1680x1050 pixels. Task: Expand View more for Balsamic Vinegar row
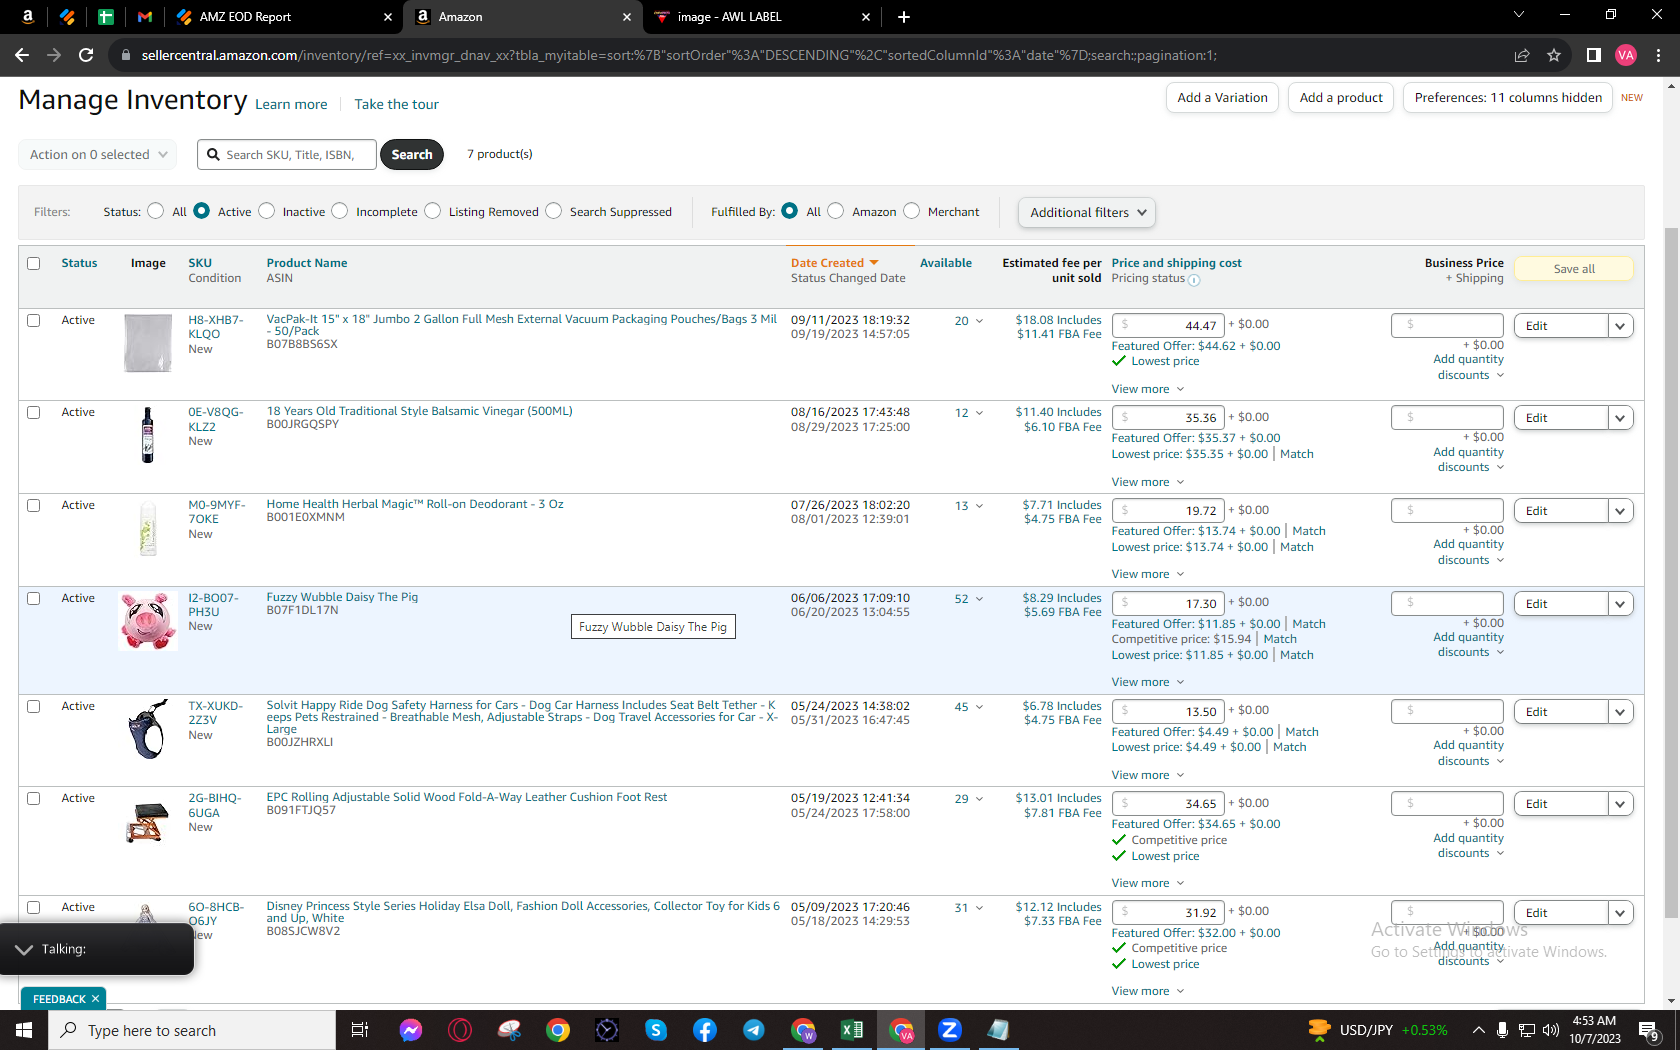pos(1148,482)
